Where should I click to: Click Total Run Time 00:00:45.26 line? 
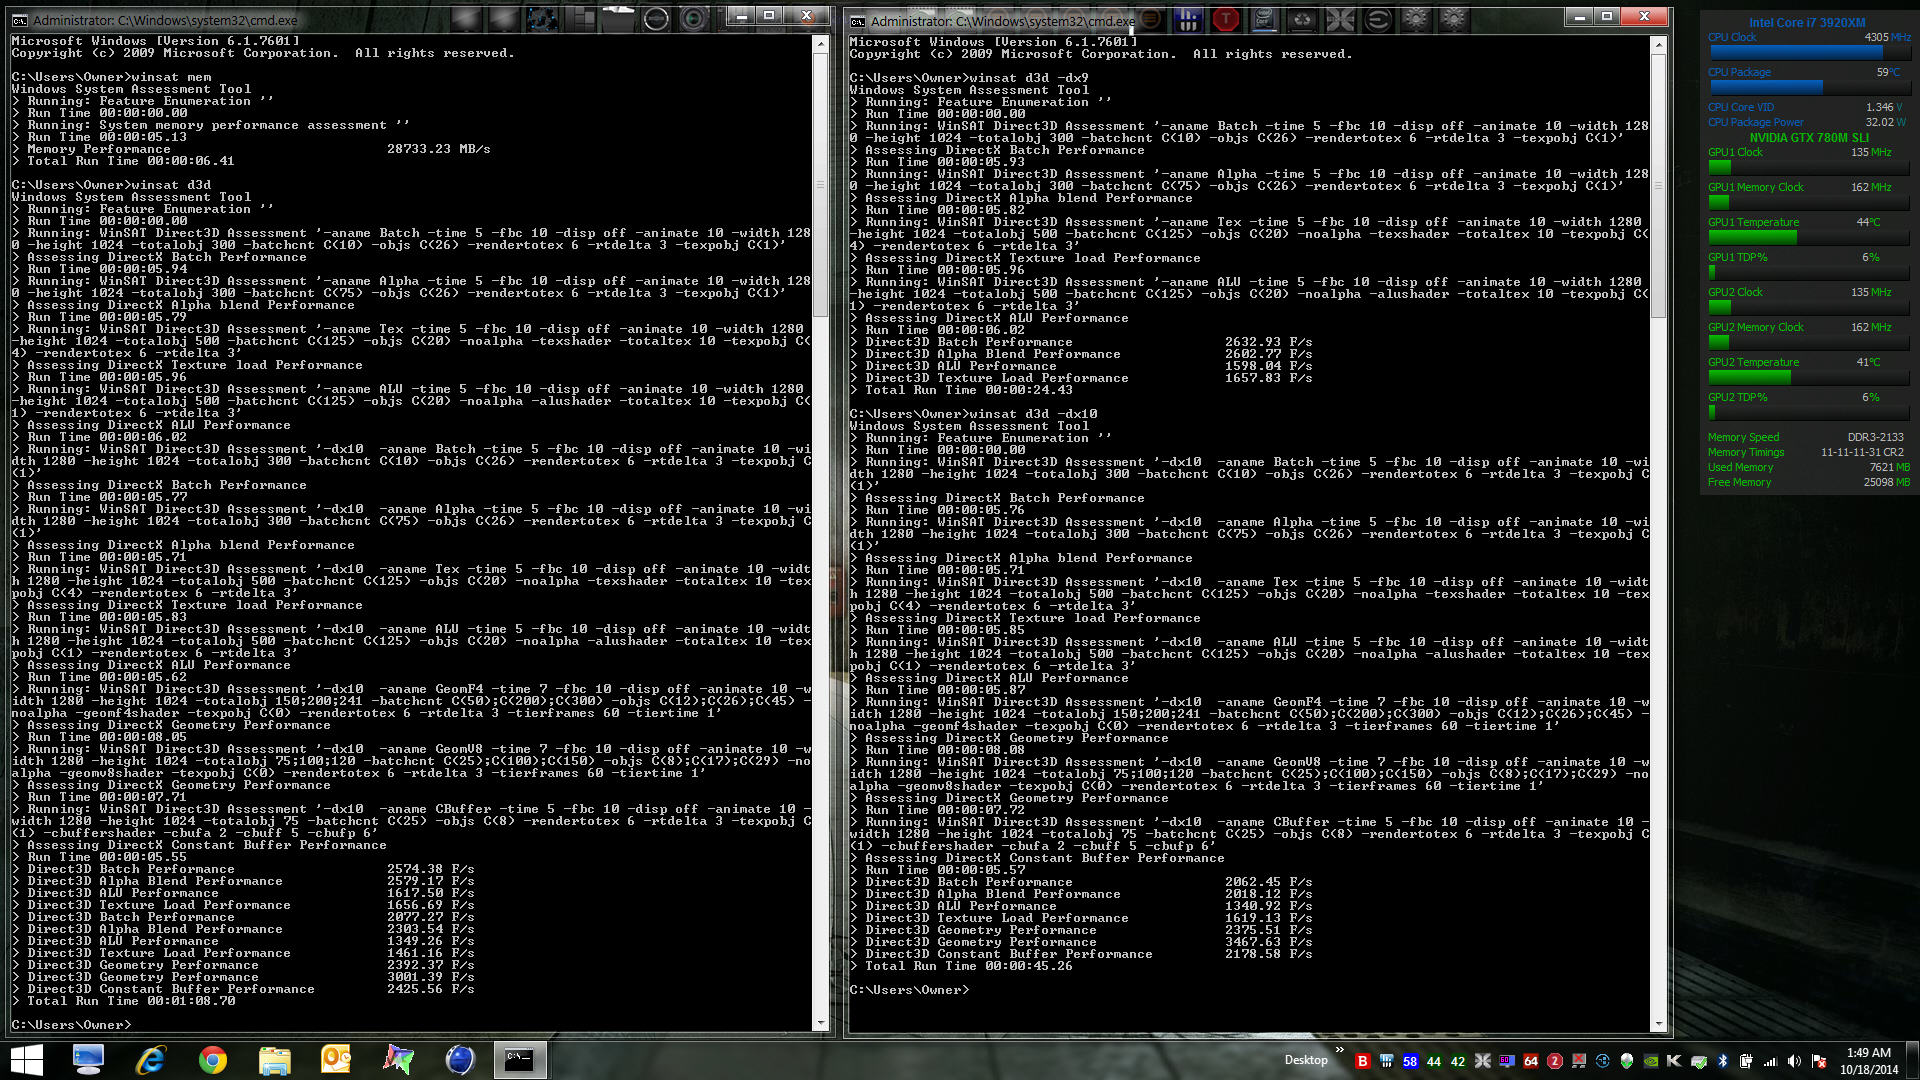pos(961,966)
